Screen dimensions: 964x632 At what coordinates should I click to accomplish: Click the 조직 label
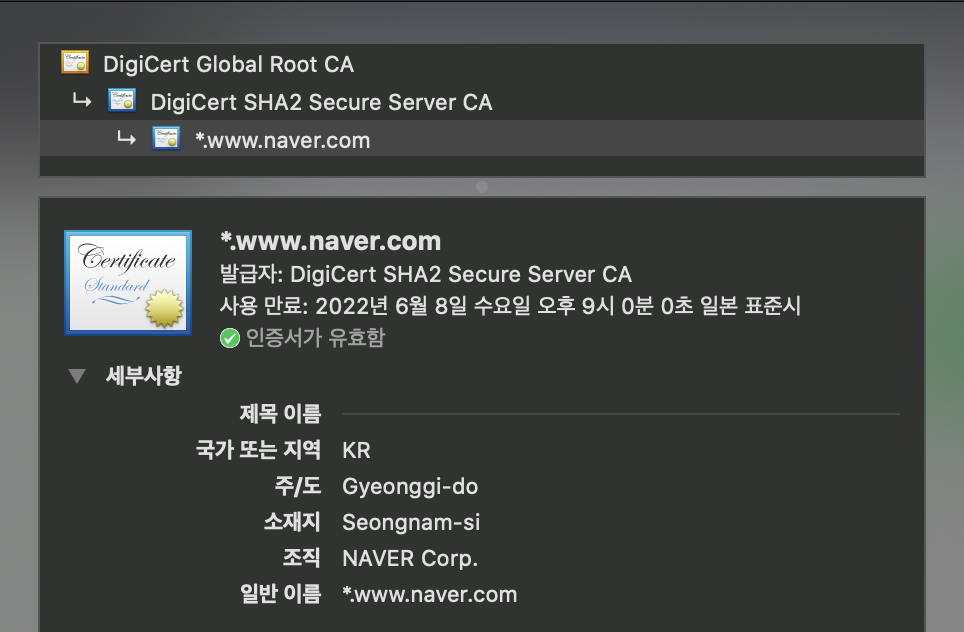pyautogui.click(x=301, y=558)
